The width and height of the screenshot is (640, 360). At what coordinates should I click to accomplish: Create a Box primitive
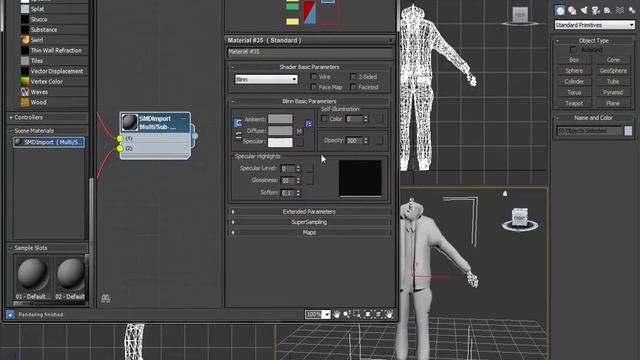pyautogui.click(x=574, y=60)
